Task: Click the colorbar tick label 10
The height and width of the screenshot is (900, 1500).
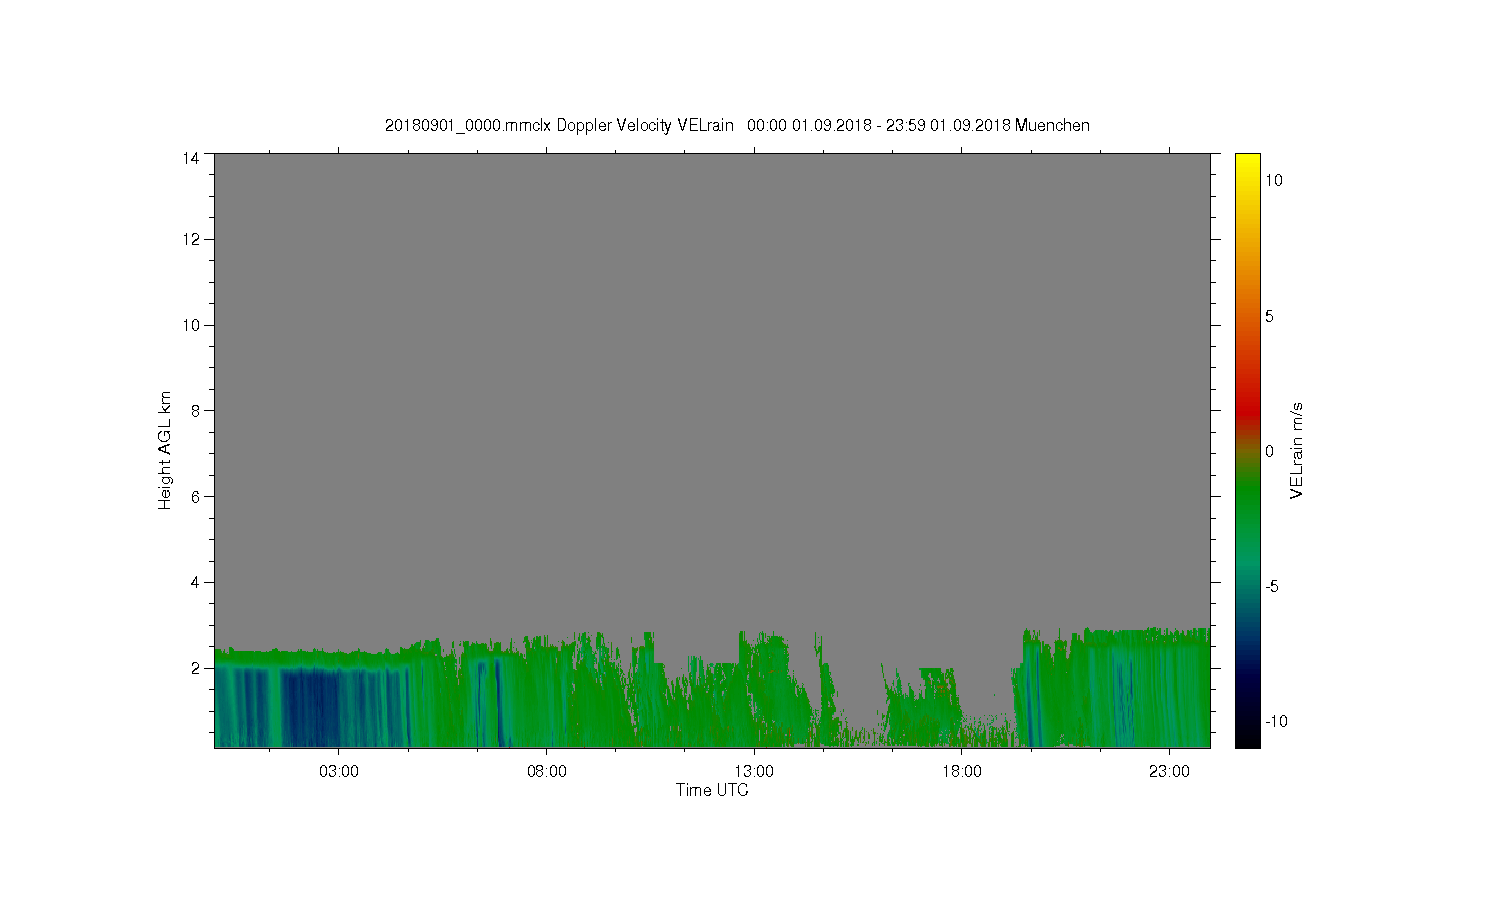Action: [1274, 180]
